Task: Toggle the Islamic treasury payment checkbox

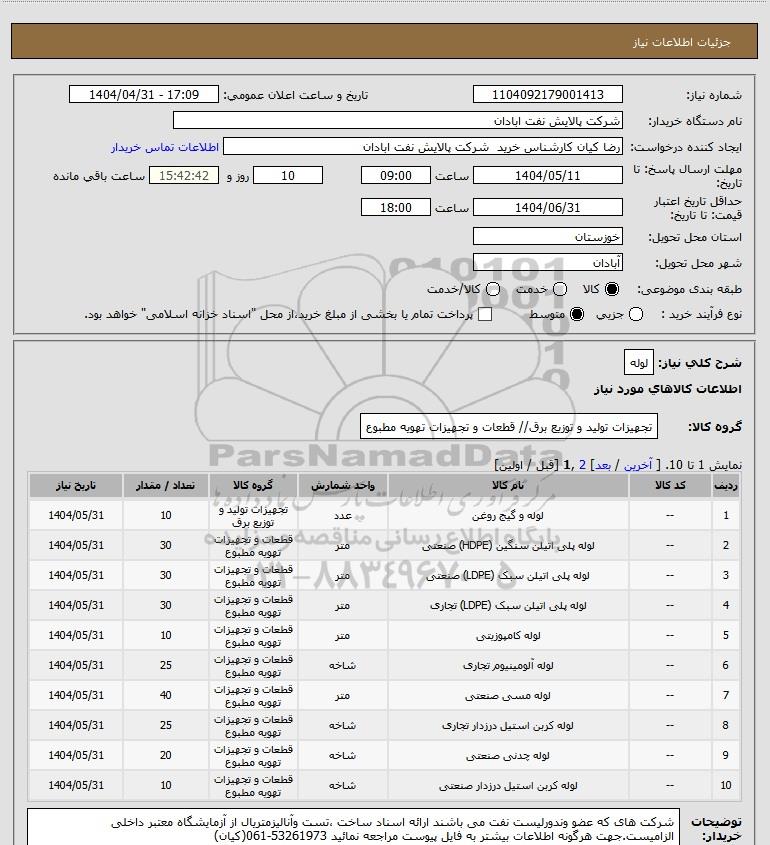Action: pos(485,314)
